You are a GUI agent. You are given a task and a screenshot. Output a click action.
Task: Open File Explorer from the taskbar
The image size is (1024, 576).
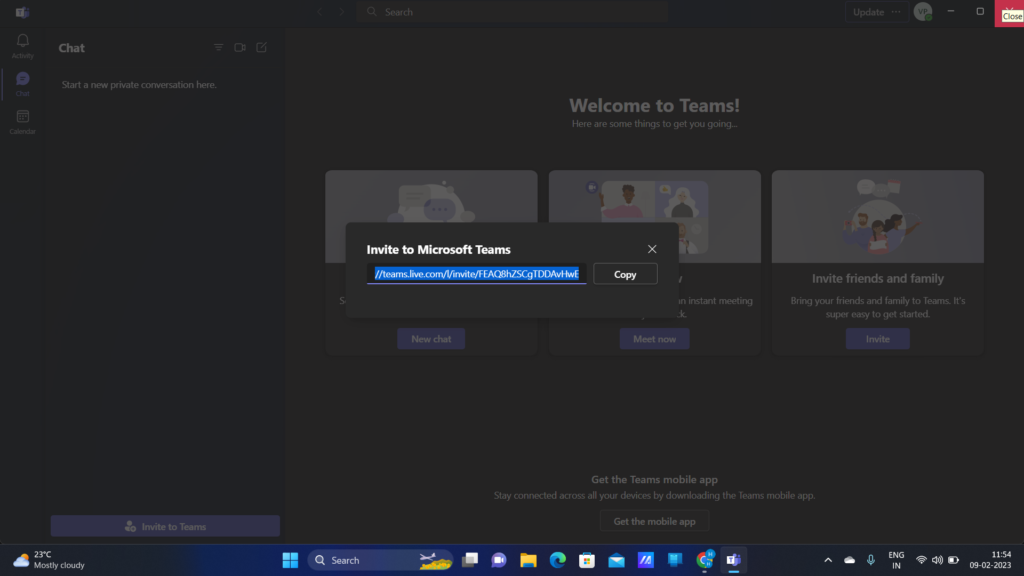528,560
